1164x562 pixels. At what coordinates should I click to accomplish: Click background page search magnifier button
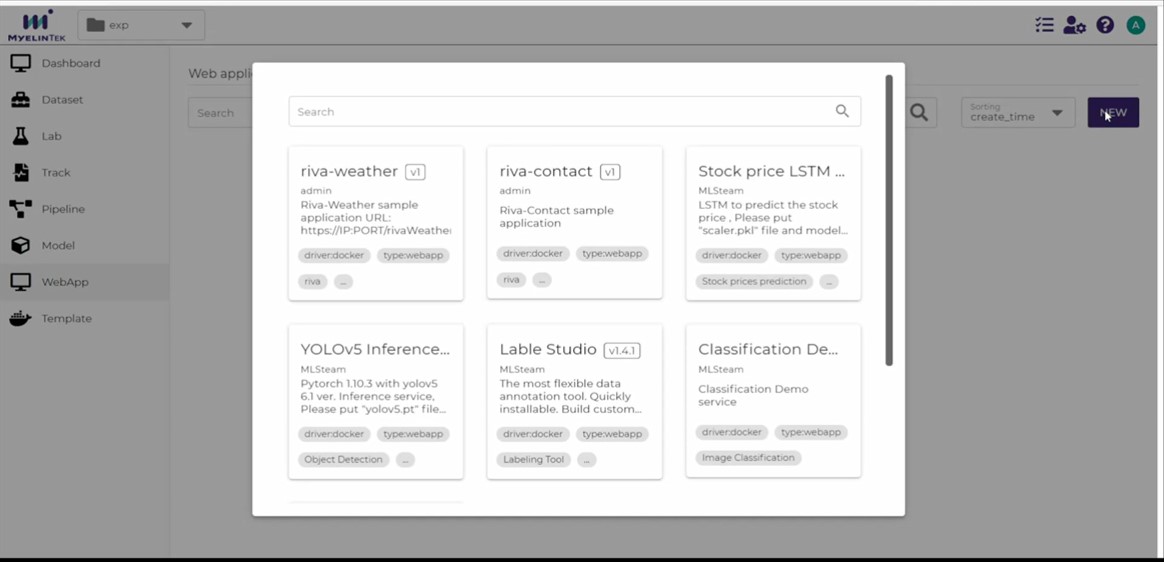(919, 112)
